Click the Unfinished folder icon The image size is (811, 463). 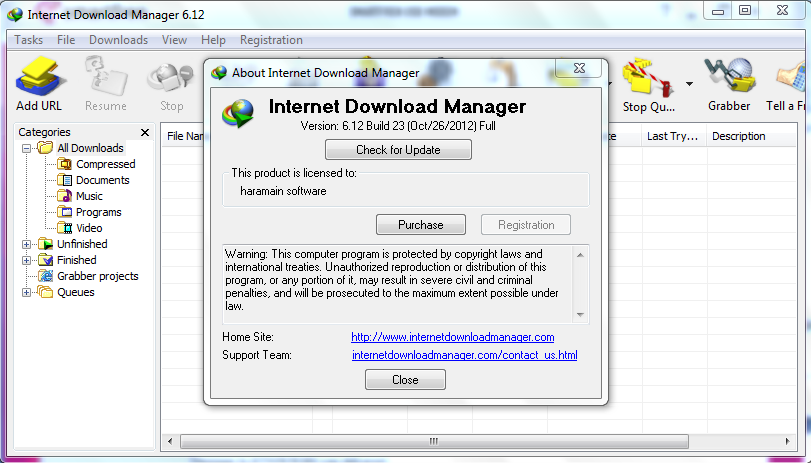(46, 244)
